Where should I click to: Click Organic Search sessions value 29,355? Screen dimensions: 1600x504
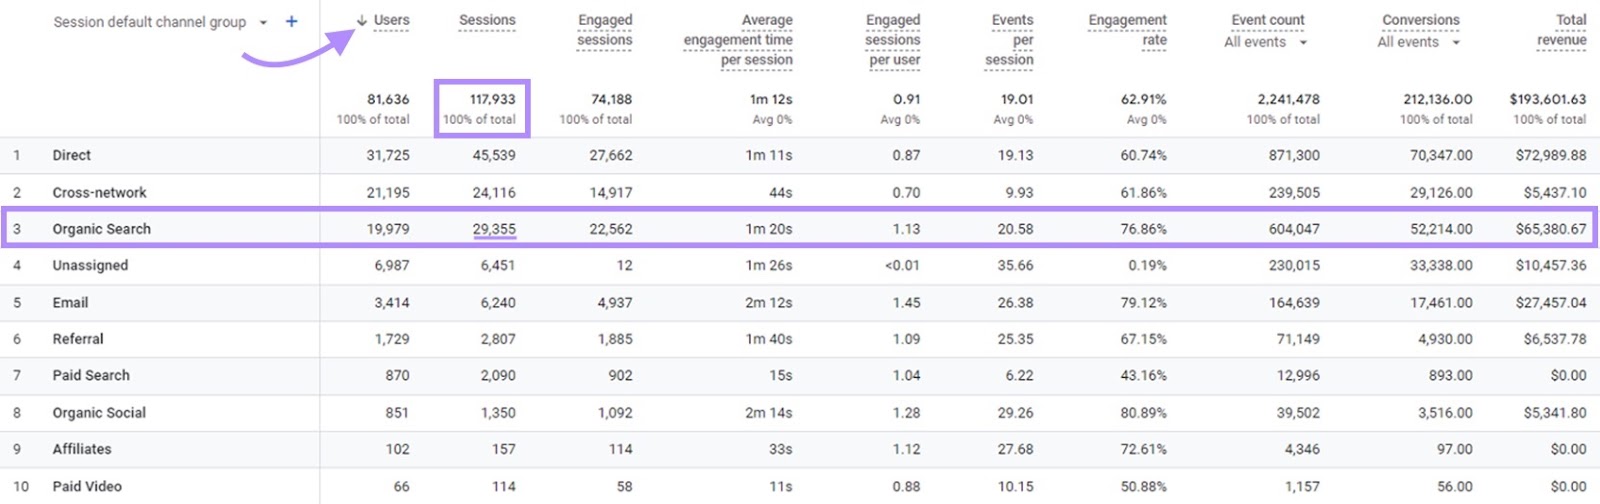tap(494, 229)
